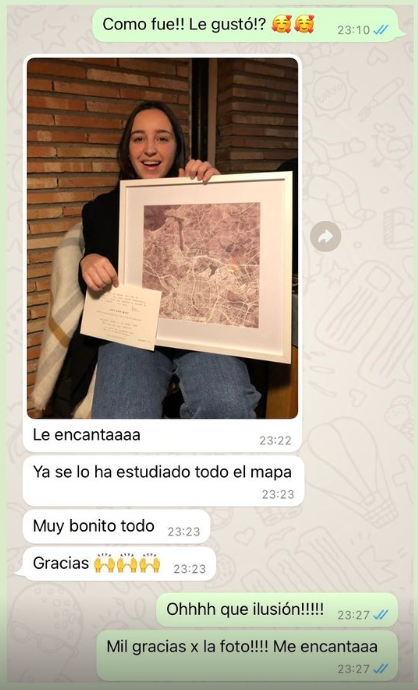Tap the 23:23 timestamp on 'Muy bonito todo'
This screenshot has width=418, height=690.
click(183, 532)
